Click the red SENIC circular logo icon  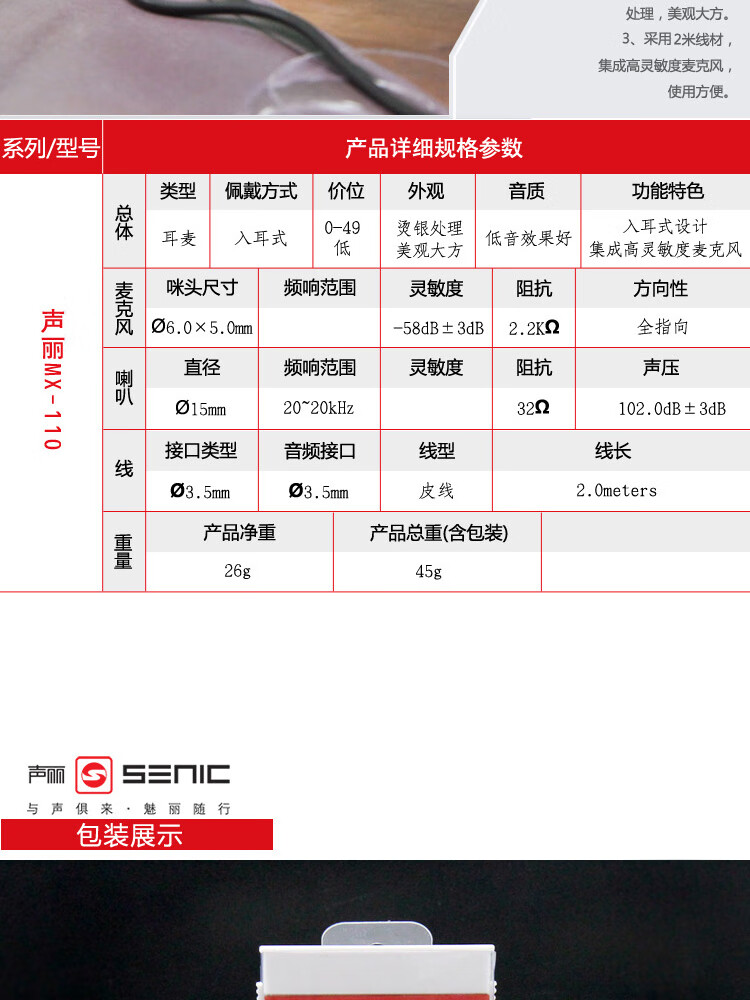(94, 775)
